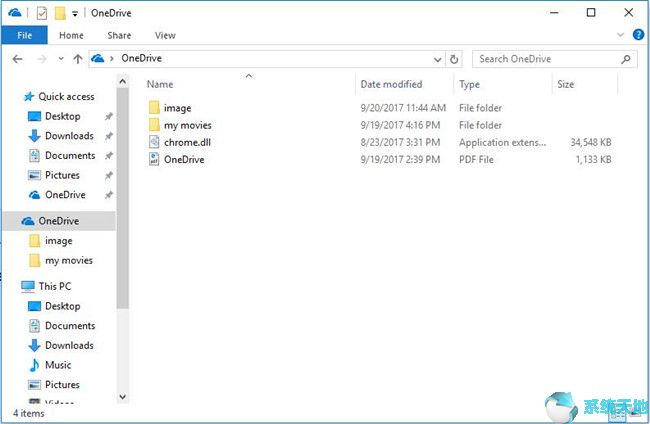Go back with the Back arrow

(17, 59)
